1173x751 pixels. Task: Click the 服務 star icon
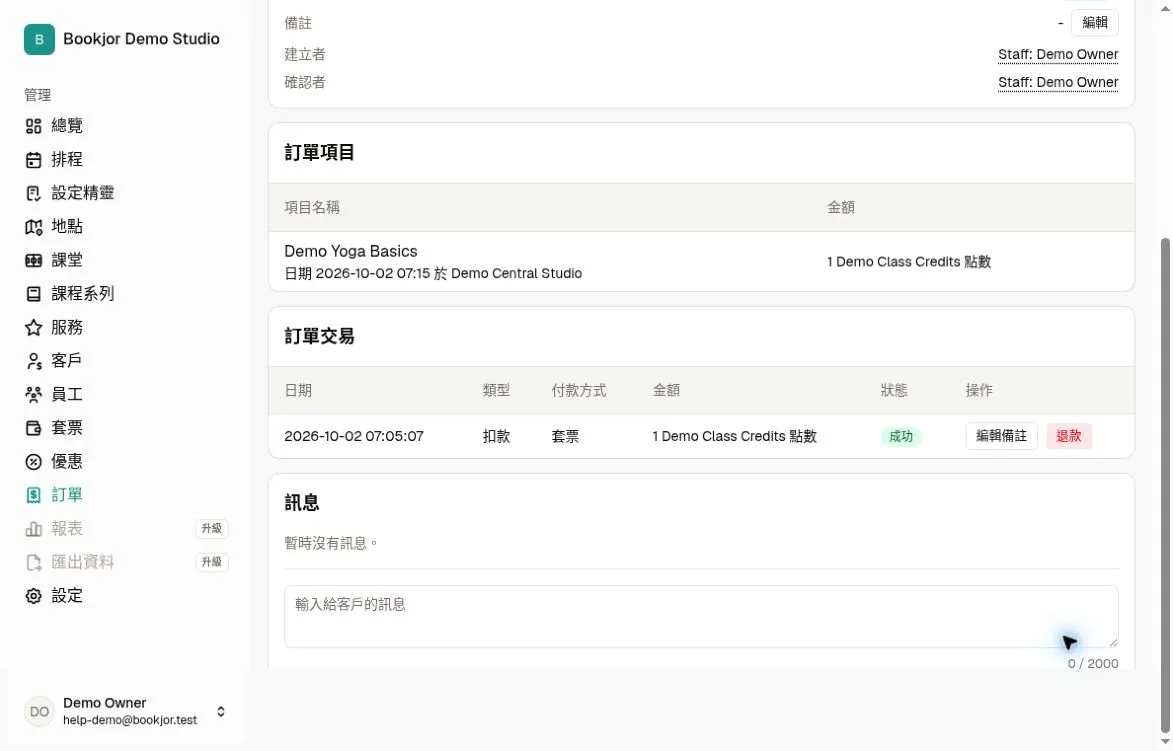pos(34,327)
